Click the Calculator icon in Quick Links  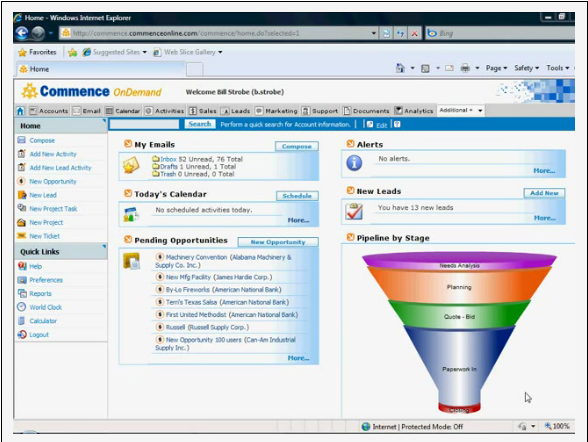coord(22,321)
